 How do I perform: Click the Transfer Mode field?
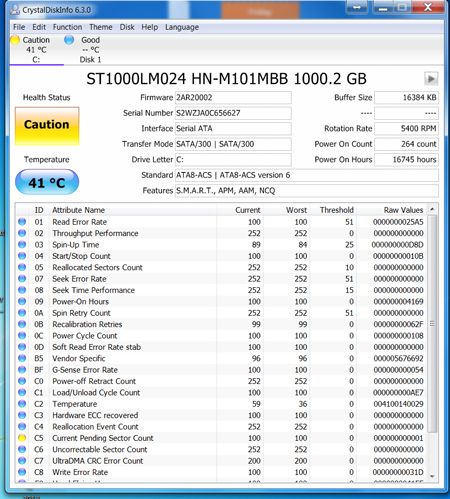[233, 144]
